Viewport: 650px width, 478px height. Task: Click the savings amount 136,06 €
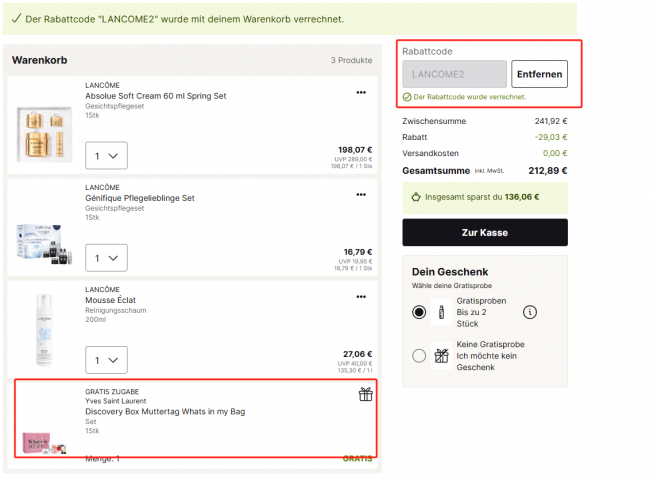[x=522, y=197]
